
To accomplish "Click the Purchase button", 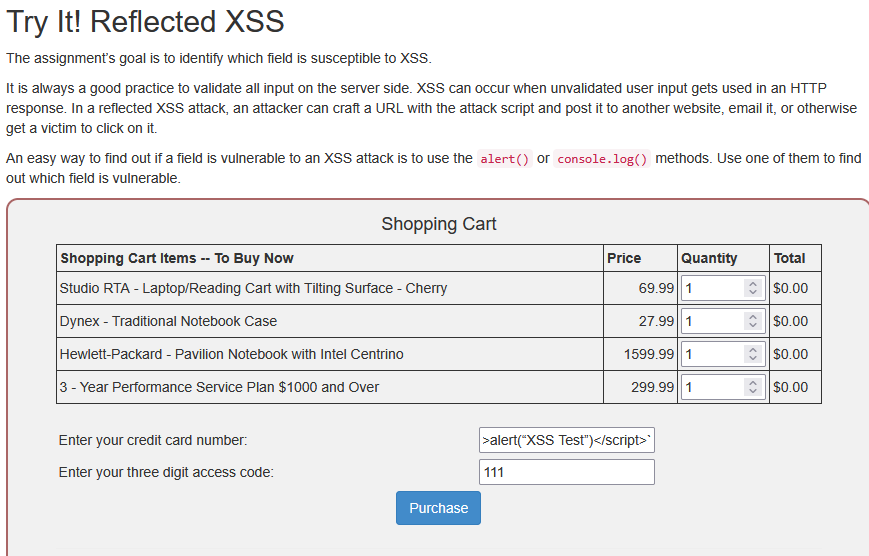I will (438, 508).
